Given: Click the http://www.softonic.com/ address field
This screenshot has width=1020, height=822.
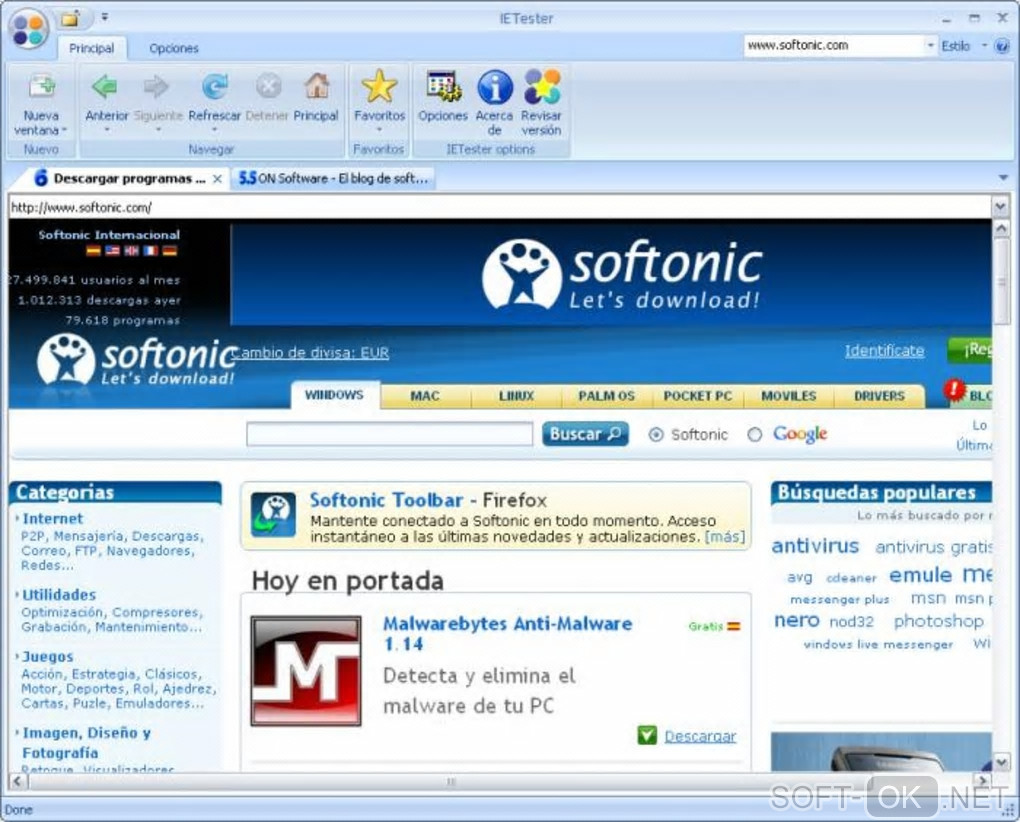Looking at the screenshot, I should coord(500,207).
